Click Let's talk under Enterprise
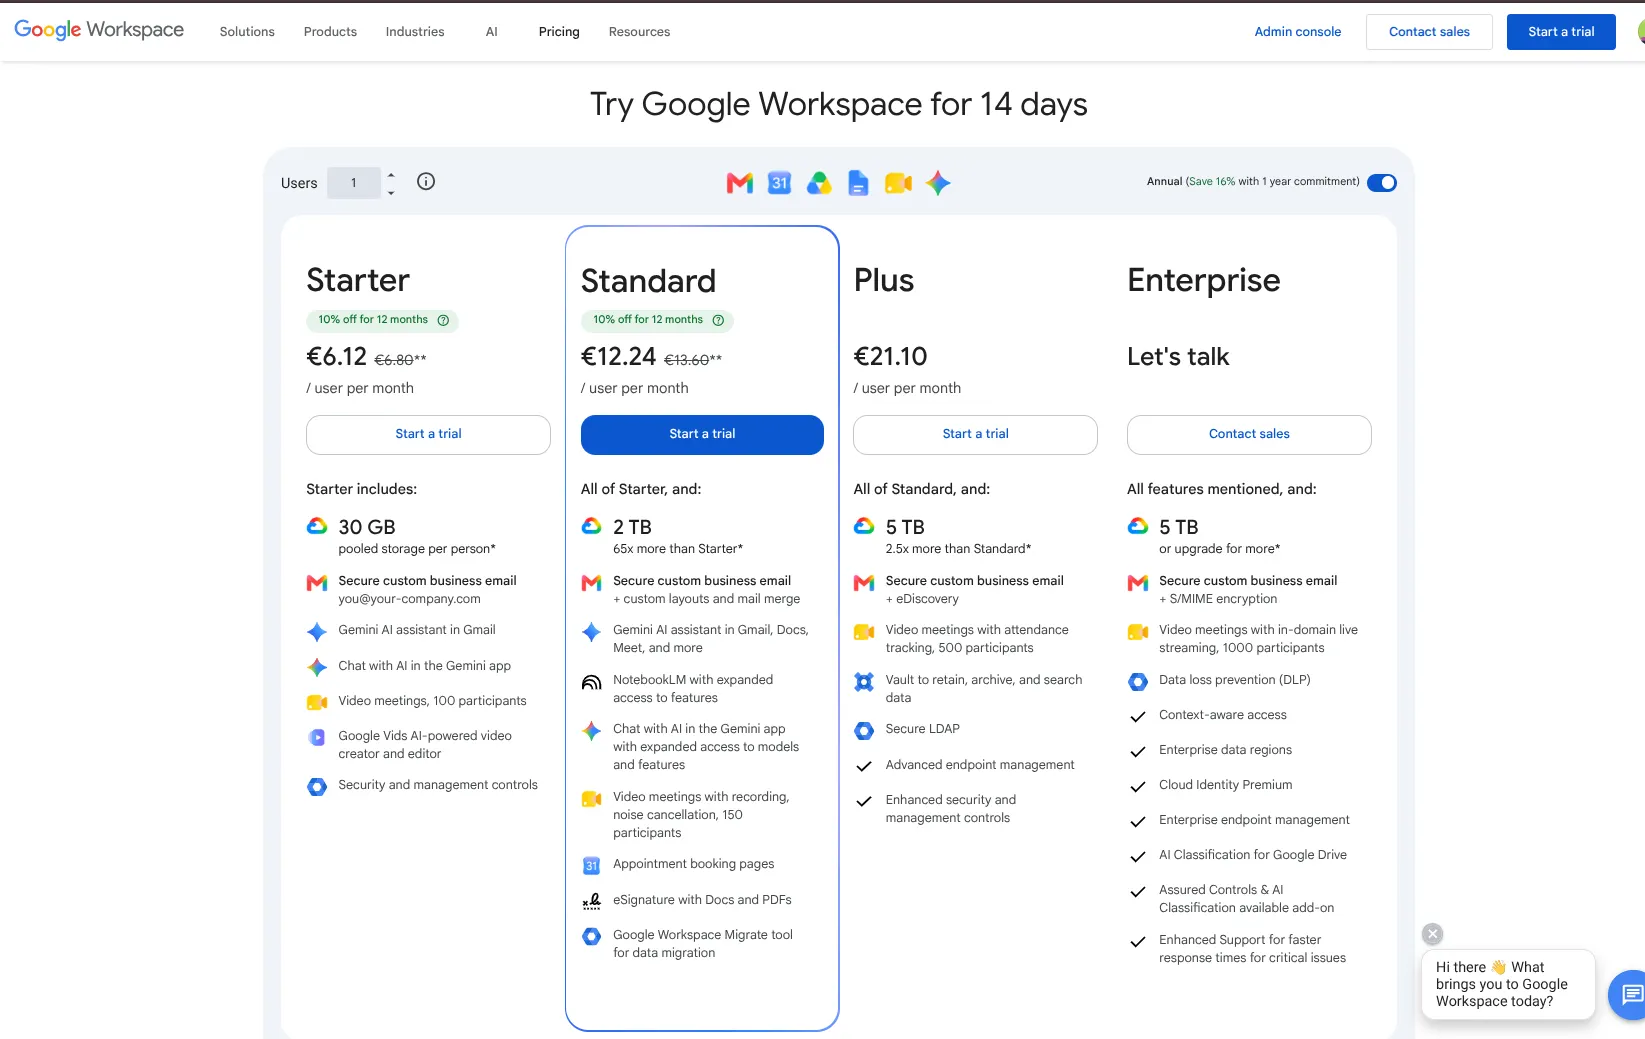Viewport: 1645px width, 1039px height. 1178,357
